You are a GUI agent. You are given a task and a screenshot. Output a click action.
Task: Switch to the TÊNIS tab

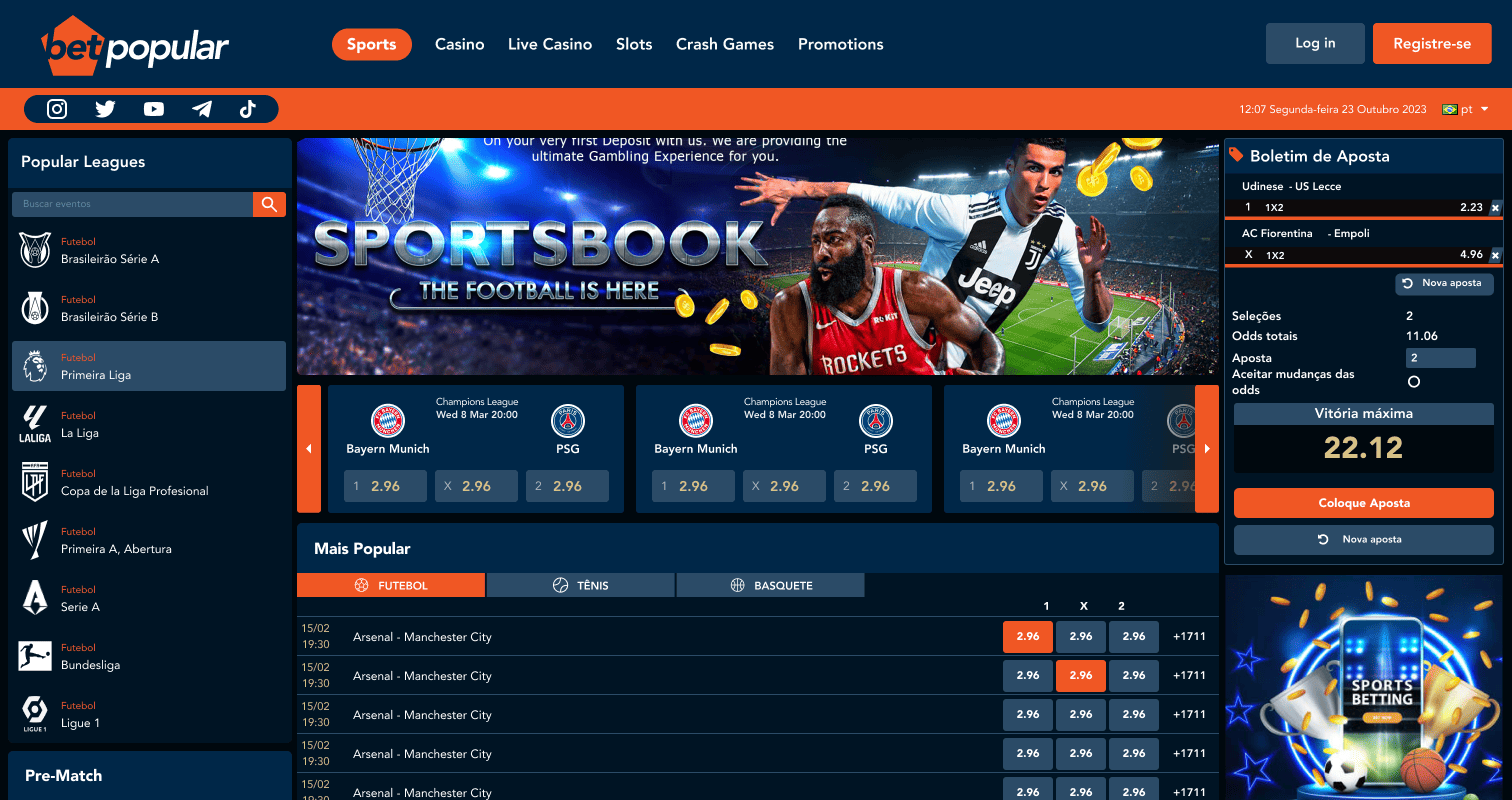[x=580, y=585]
